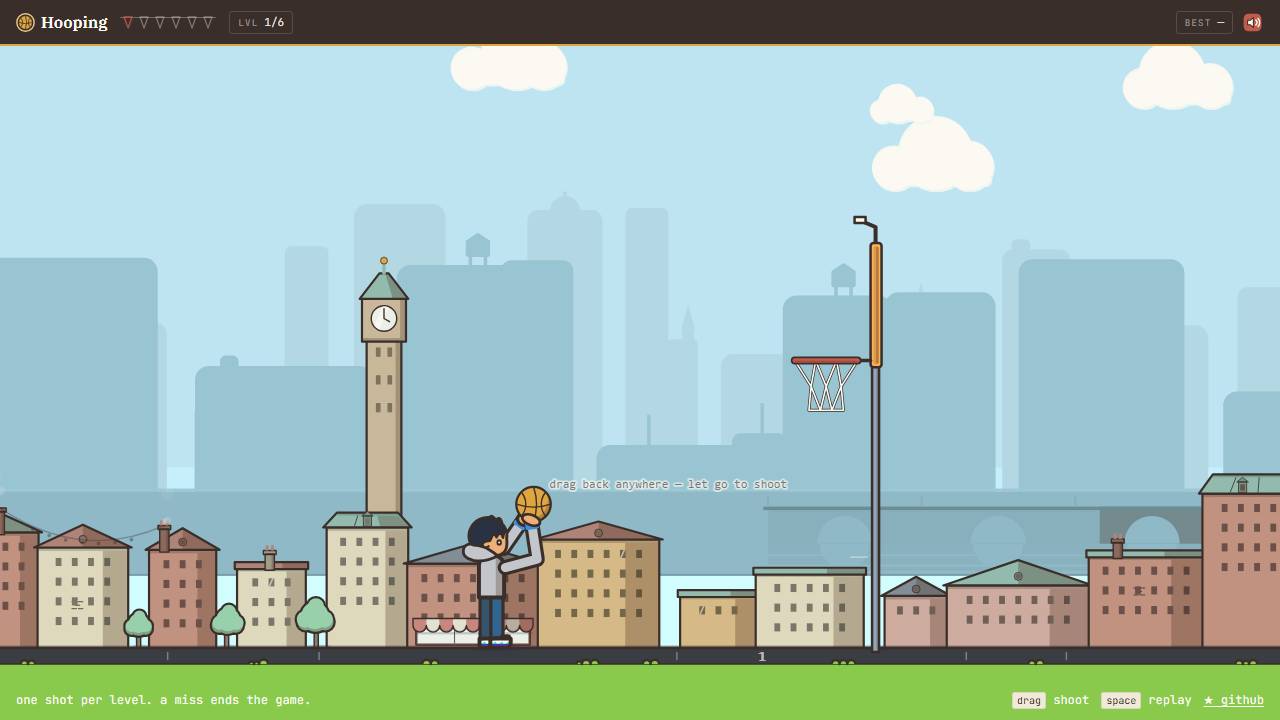
Task: Click the orange backboard
Action: pyautogui.click(x=876, y=305)
